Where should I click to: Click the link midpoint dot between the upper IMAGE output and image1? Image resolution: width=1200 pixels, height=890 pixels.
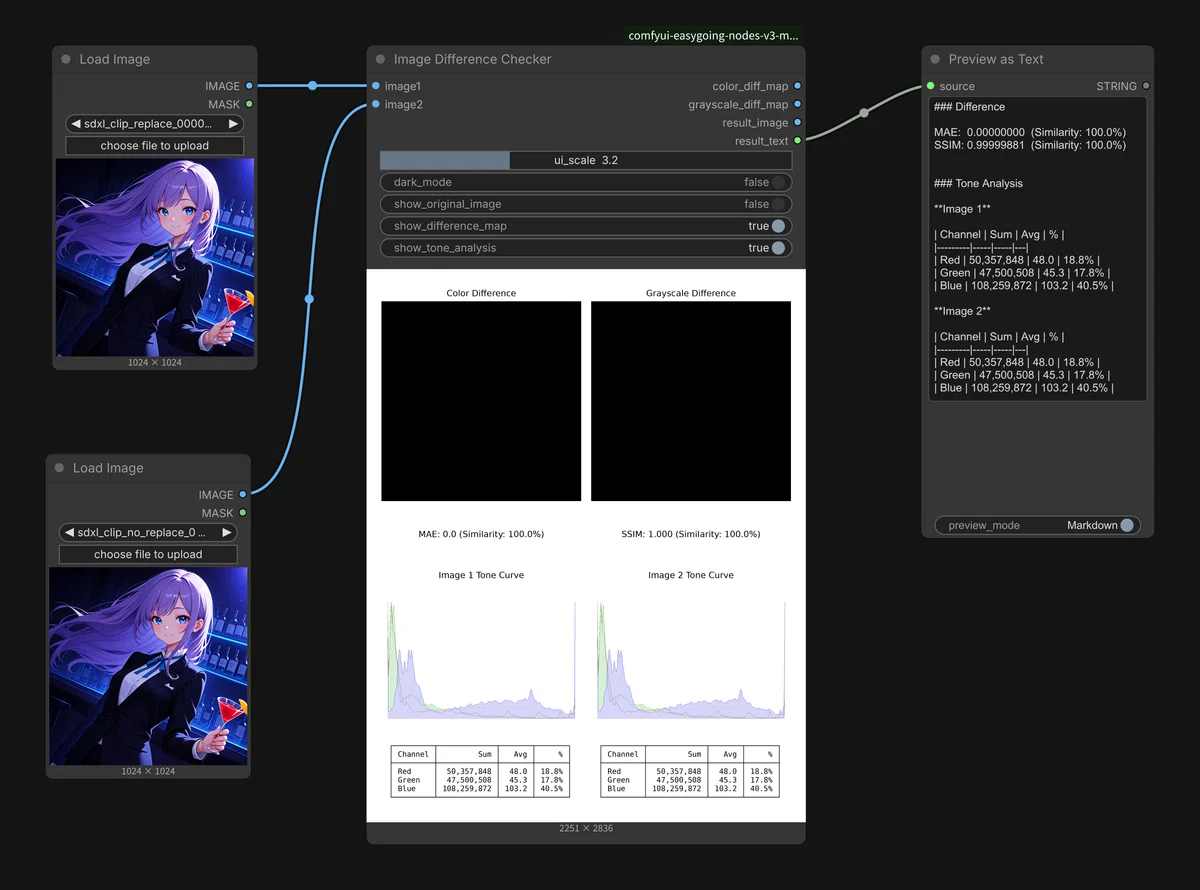[312, 86]
